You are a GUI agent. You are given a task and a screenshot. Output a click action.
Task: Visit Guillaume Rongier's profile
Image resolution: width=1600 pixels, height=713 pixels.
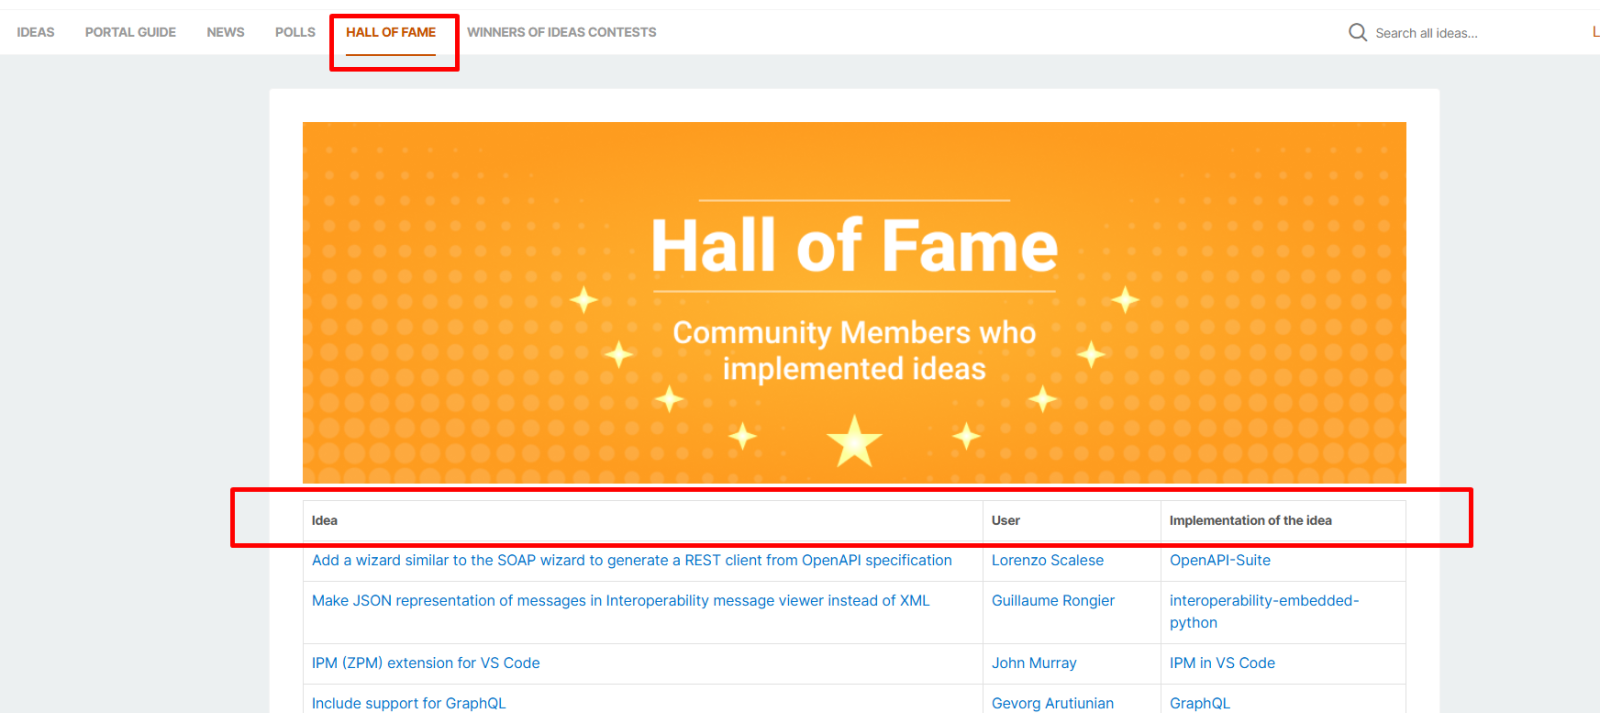(1052, 600)
